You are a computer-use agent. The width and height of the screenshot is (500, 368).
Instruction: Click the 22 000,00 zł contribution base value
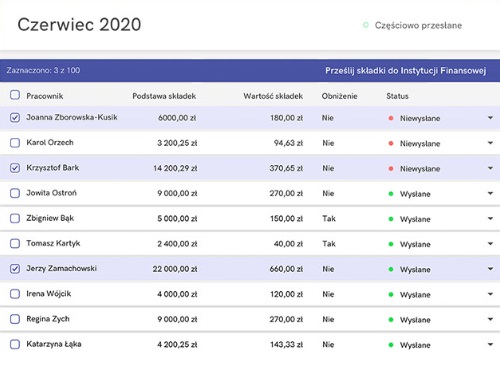coord(175,269)
